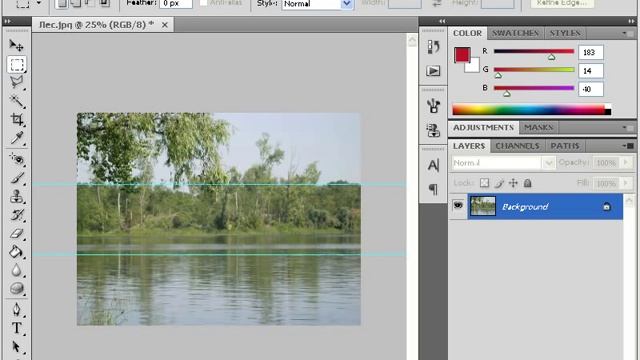This screenshot has height=360, width=640.
Task: Toggle Lock image pixels brush button
Action: [x=499, y=183]
